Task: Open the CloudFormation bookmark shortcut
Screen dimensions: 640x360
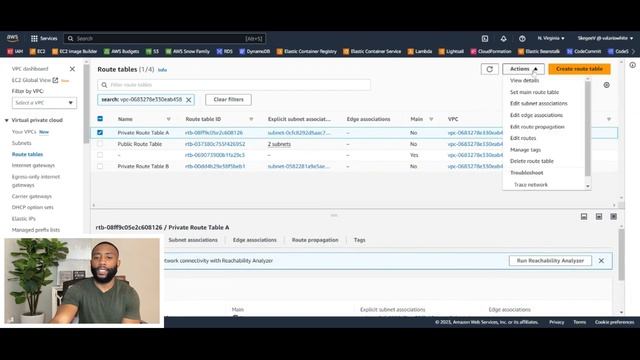Action: (x=491, y=51)
